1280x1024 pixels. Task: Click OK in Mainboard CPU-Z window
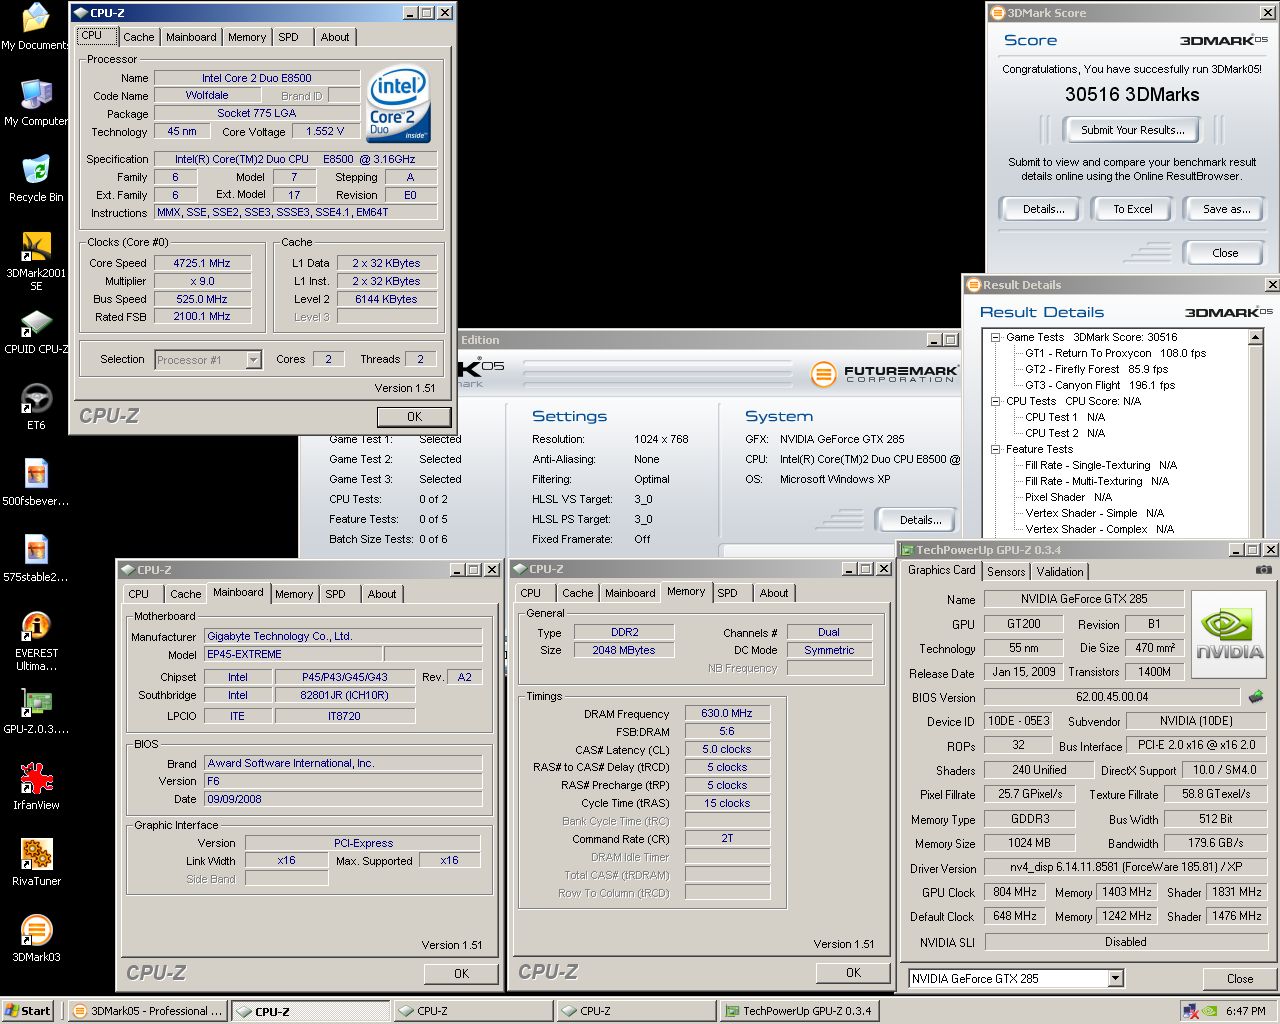(461, 973)
